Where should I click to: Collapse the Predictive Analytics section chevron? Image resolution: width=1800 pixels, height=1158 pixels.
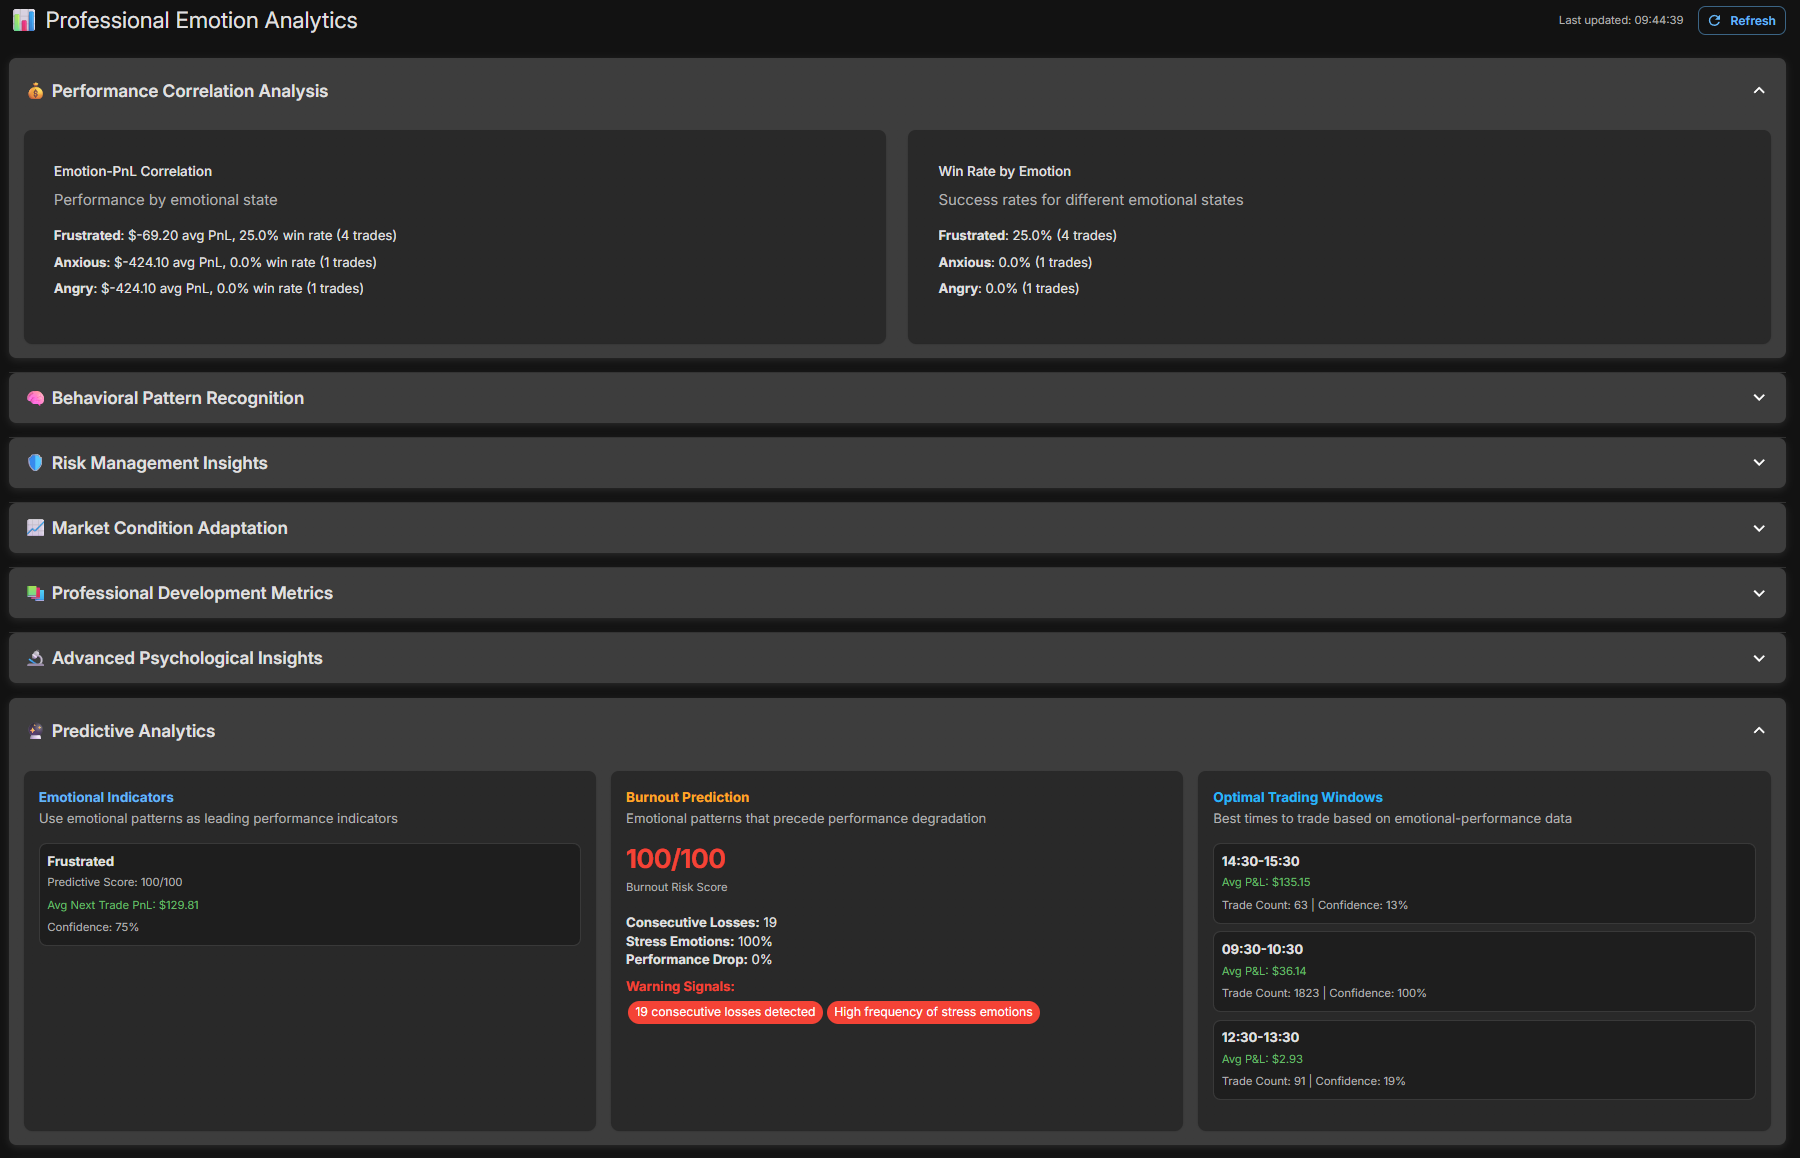1759,731
